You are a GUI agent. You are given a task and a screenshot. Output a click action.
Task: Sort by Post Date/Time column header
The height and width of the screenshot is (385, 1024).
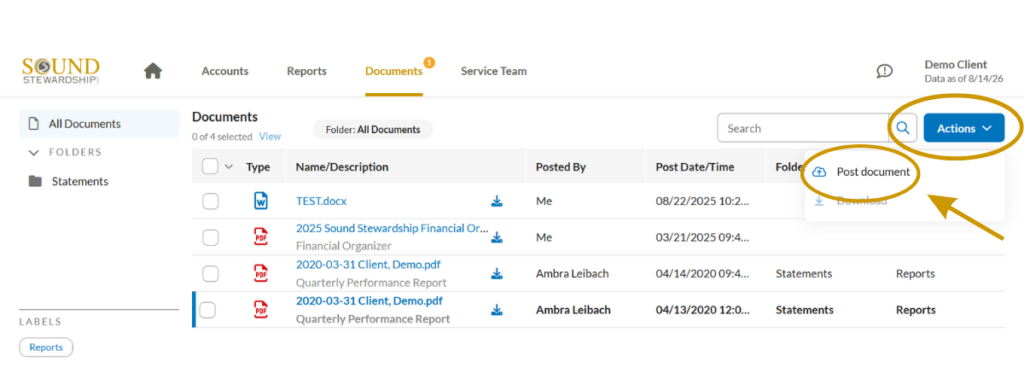pos(695,167)
